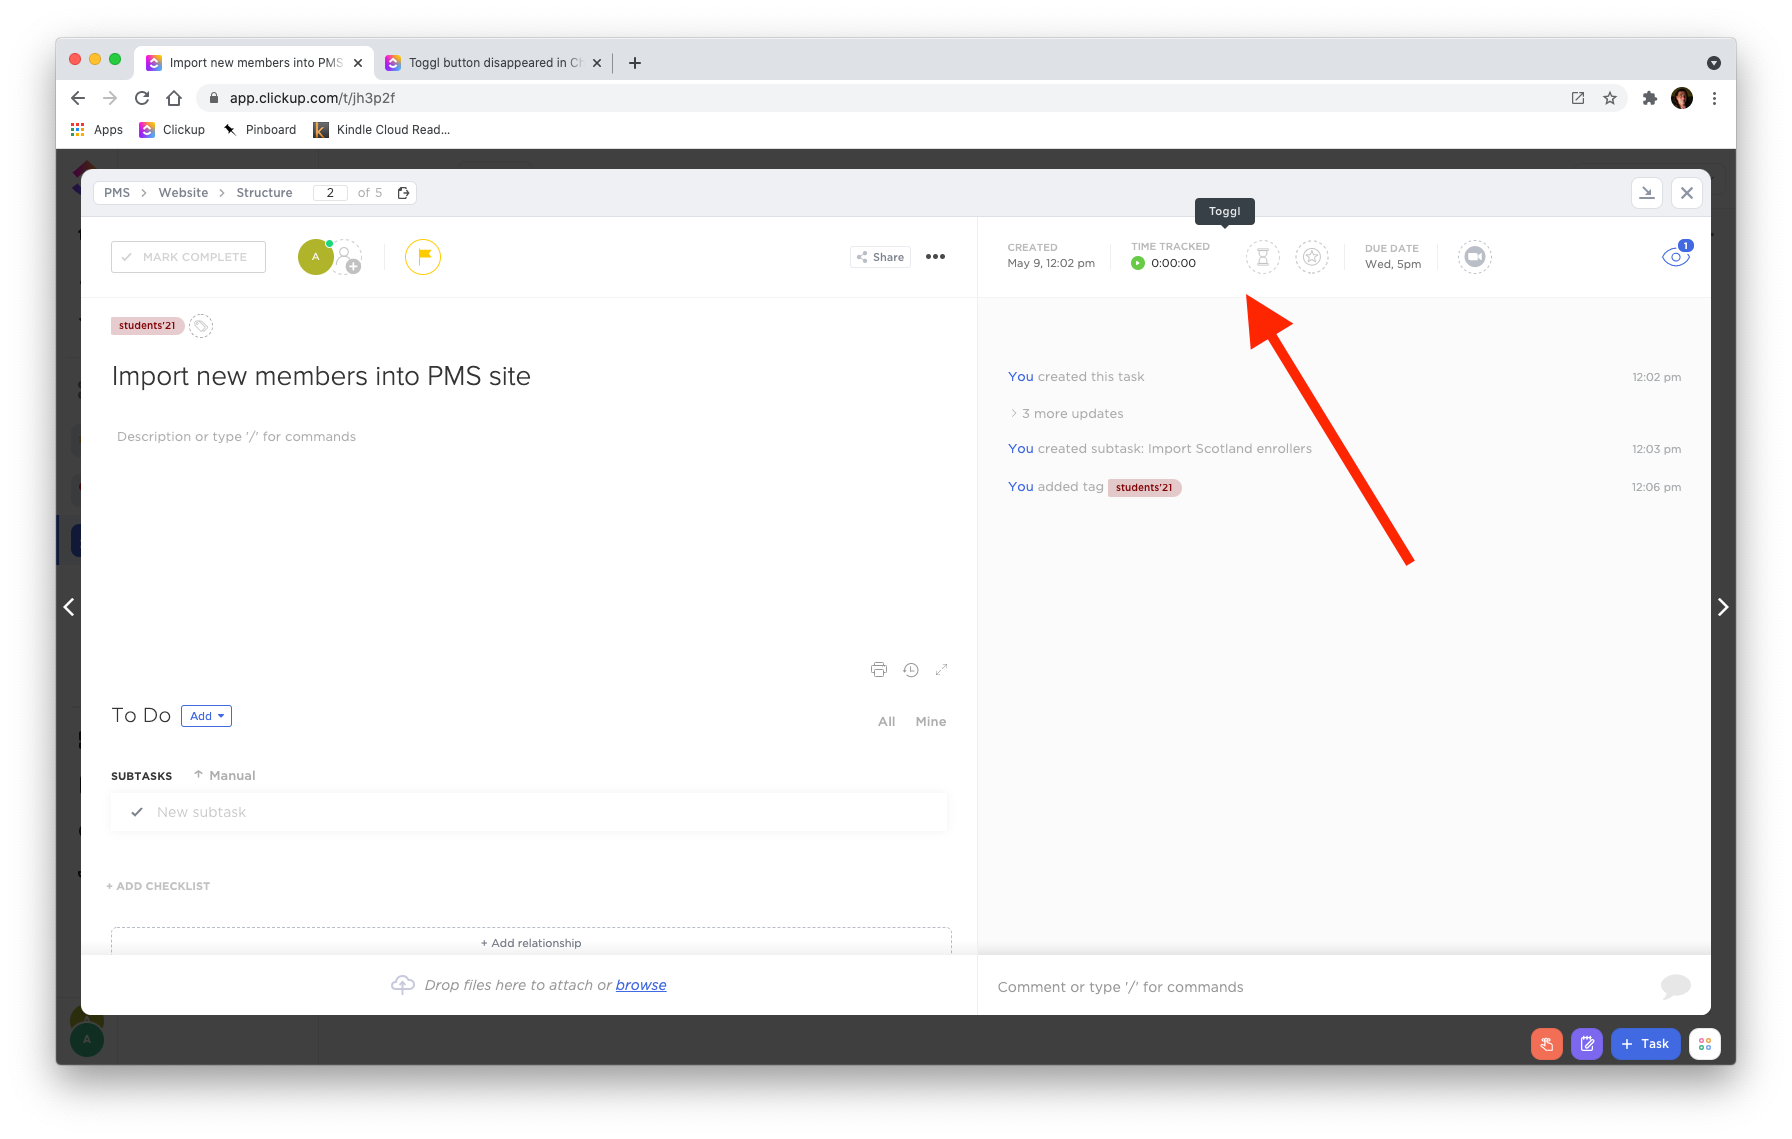The height and width of the screenshot is (1139, 1792).
Task: Click the send comment bubble icon
Action: click(1675, 986)
